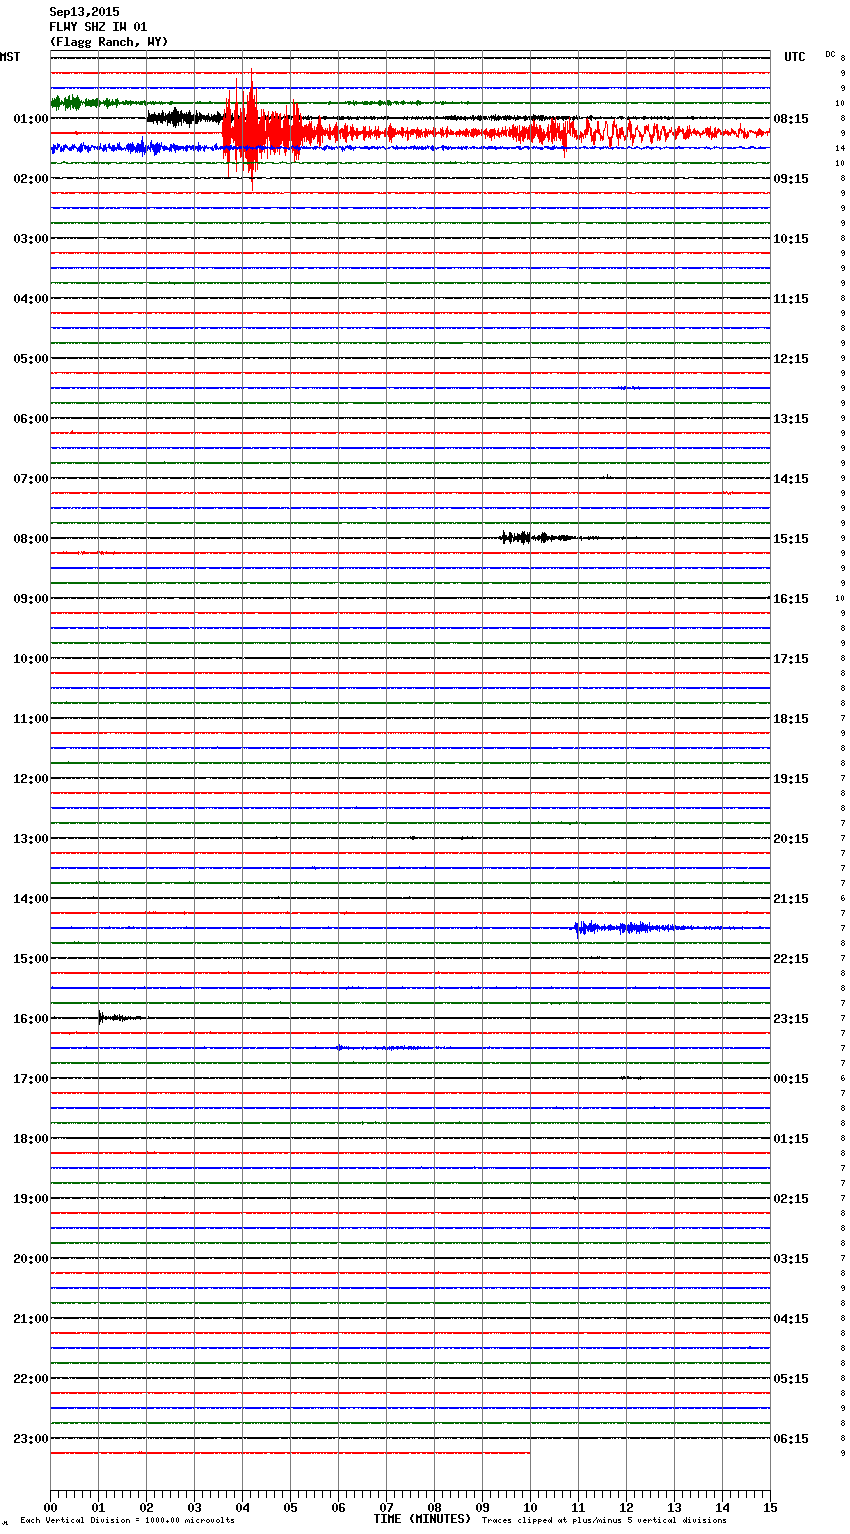Click the 15:15 UTC time label

tap(791, 539)
